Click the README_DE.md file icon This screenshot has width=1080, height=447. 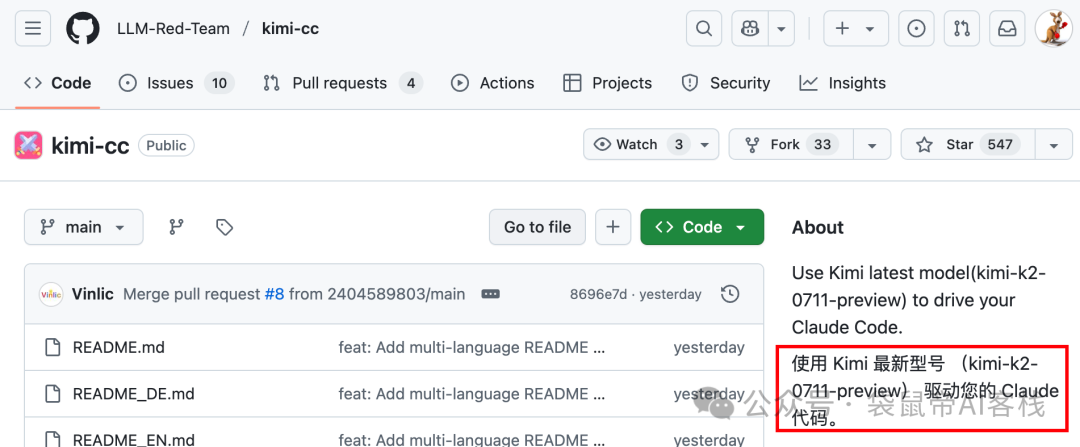pyautogui.click(x=53, y=394)
